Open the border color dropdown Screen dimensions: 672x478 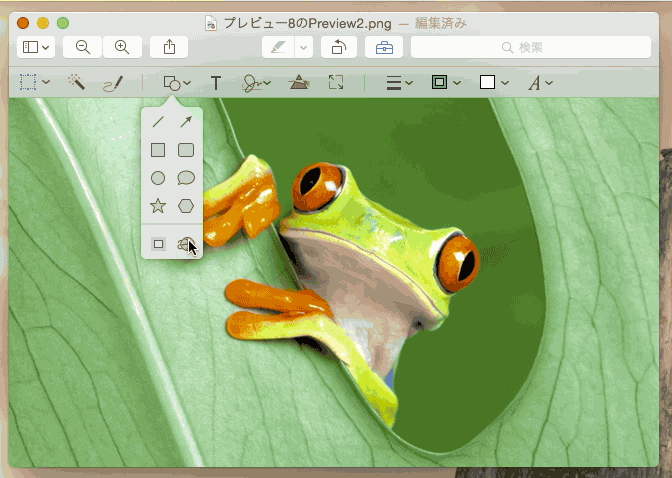click(x=446, y=82)
